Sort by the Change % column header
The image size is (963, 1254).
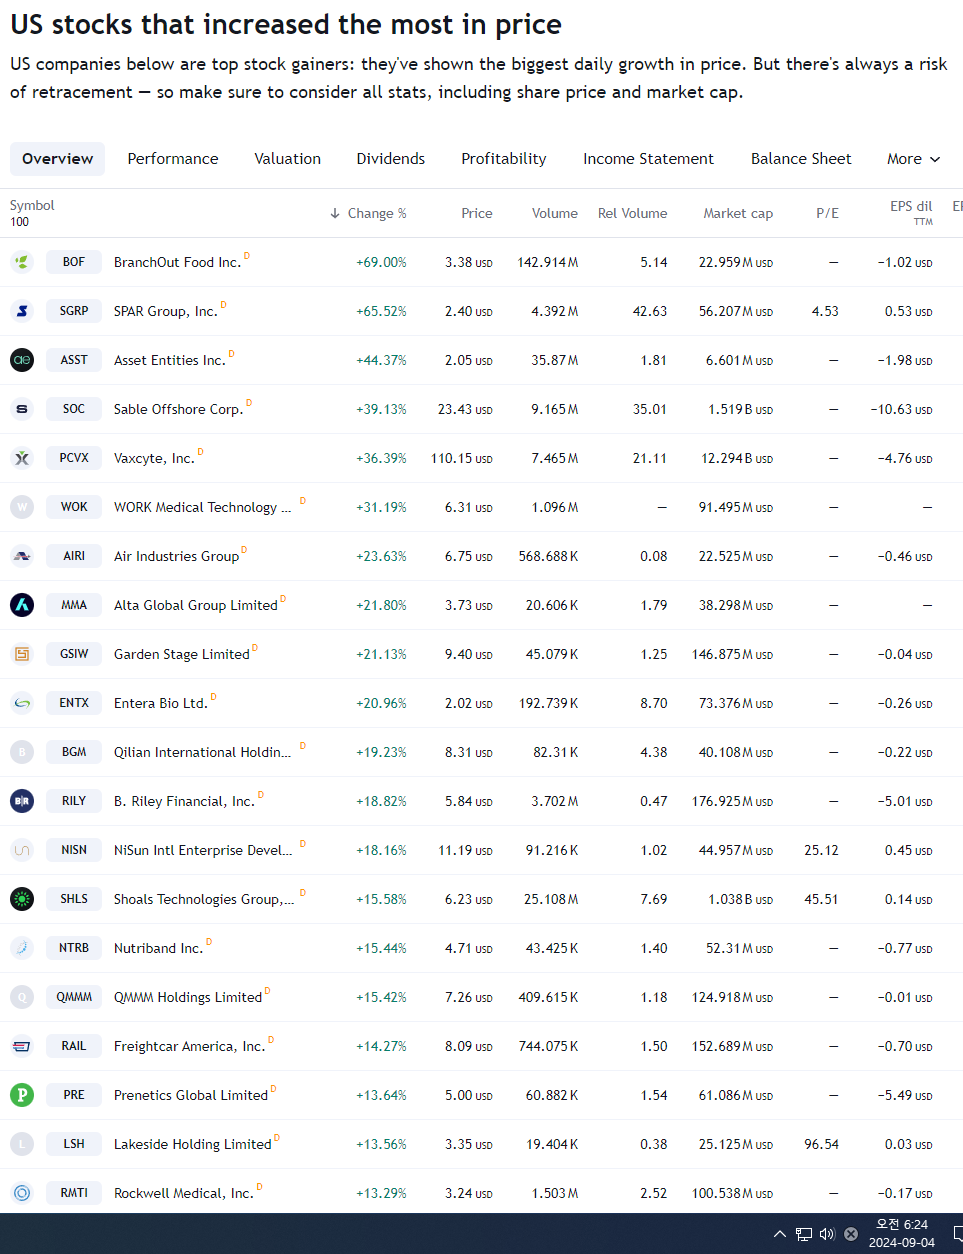[x=368, y=213]
